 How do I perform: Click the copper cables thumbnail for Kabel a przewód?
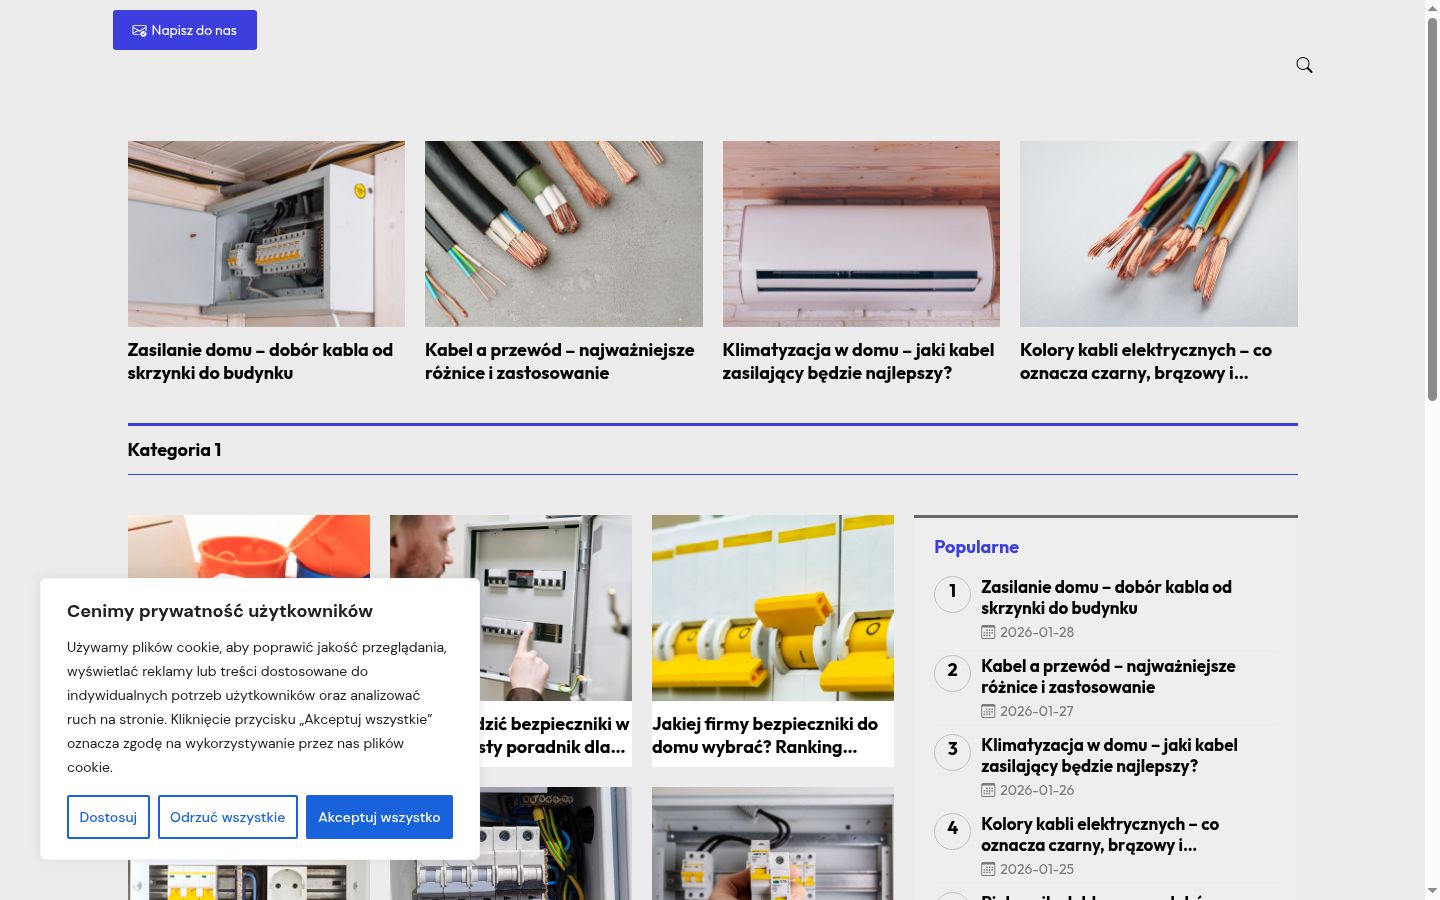pos(564,234)
